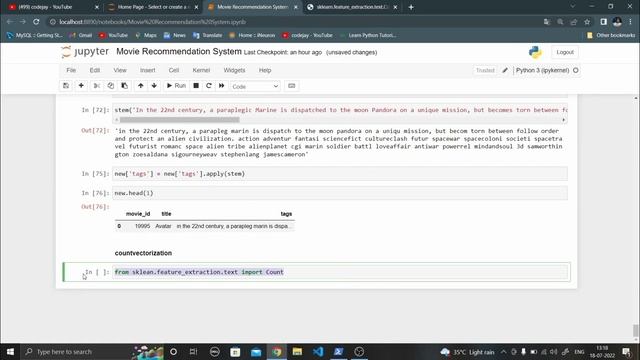
Task: Open the Kernel menu
Action: [201, 70]
